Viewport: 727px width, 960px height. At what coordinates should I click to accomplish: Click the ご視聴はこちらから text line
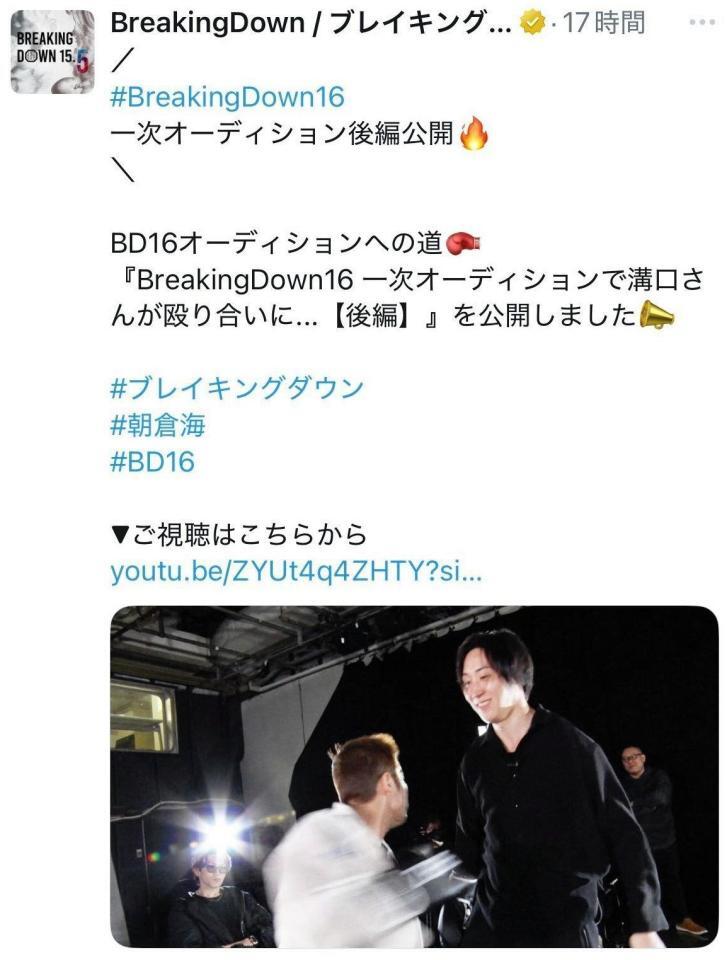tap(238, 534)
